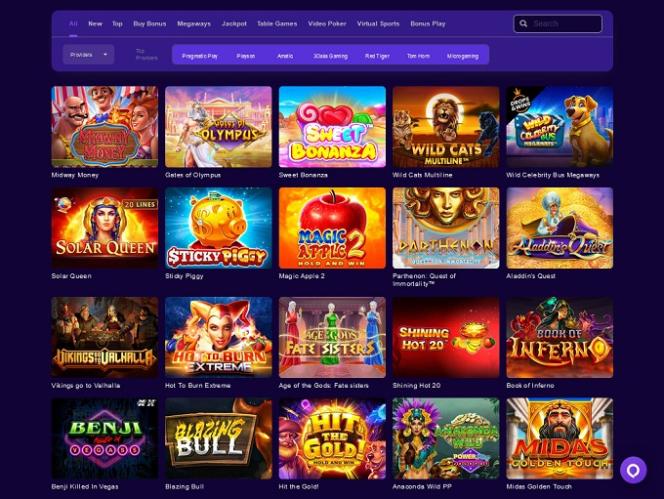Focus the Search input field
This screenshot has width=664, height=499.
click(x=558, y=24)
